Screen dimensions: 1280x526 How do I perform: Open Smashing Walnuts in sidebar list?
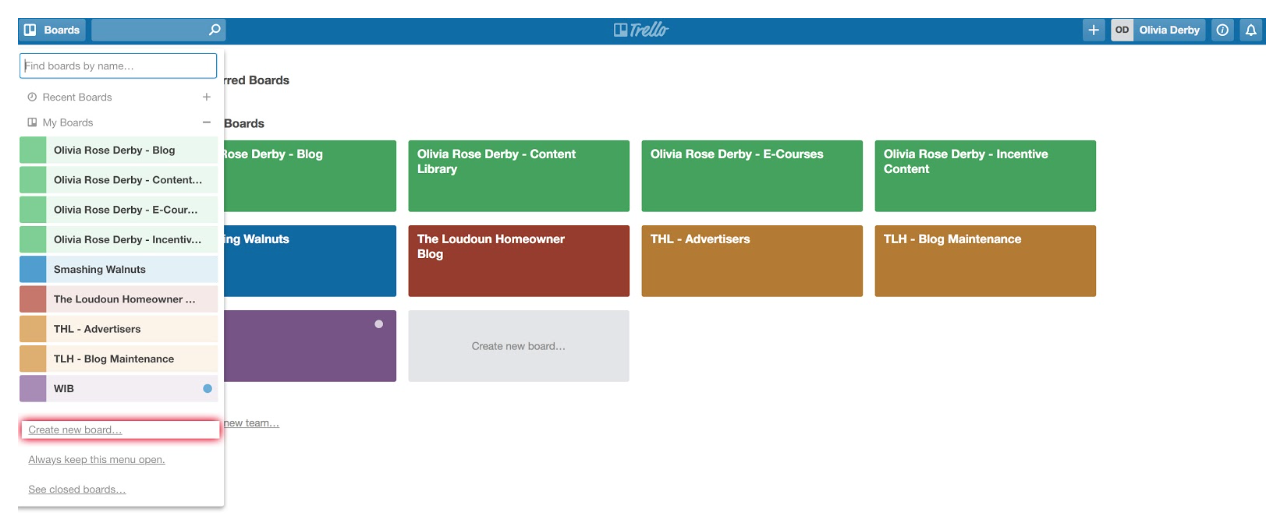point(118,269)
